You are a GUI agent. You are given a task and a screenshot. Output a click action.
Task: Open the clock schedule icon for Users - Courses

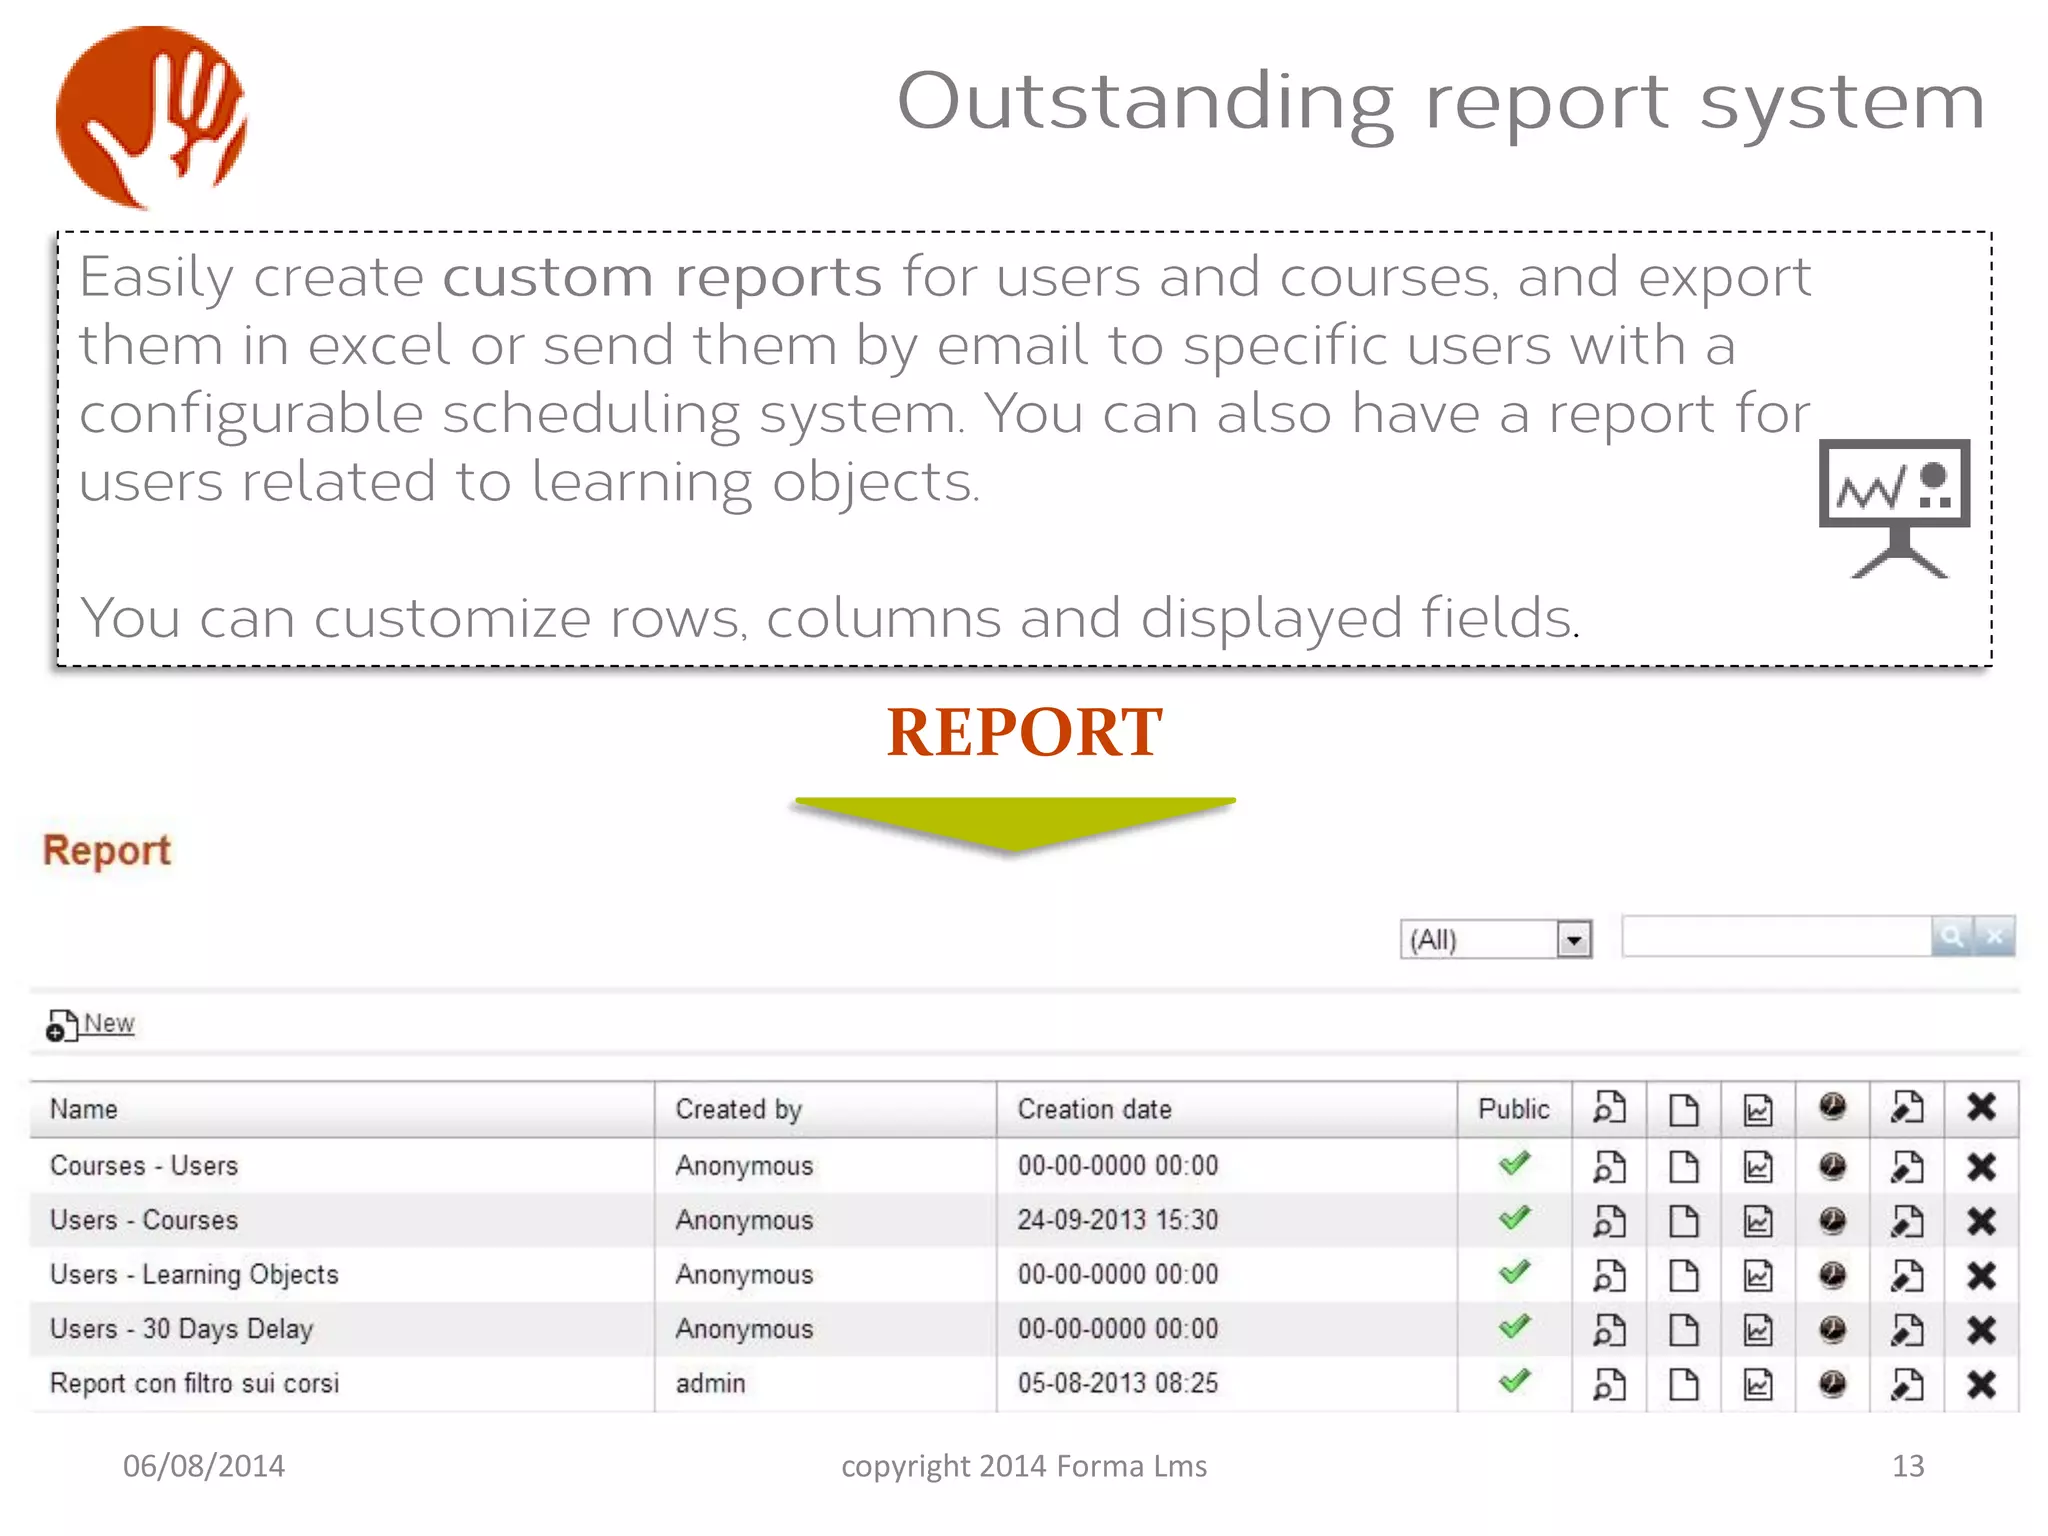click(1832, 1221)
